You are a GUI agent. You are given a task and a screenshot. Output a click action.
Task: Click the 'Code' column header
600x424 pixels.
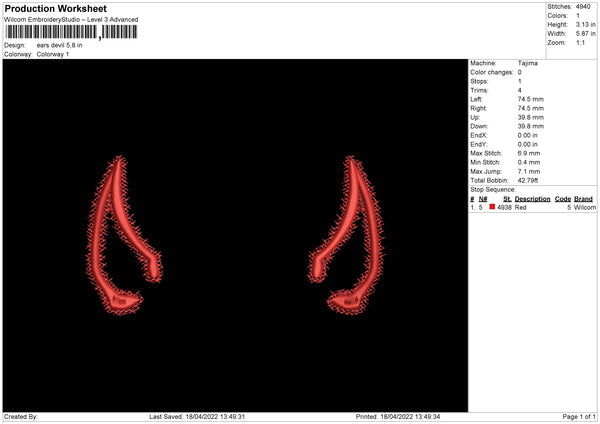pyautogui.click(x=563, y=199)
